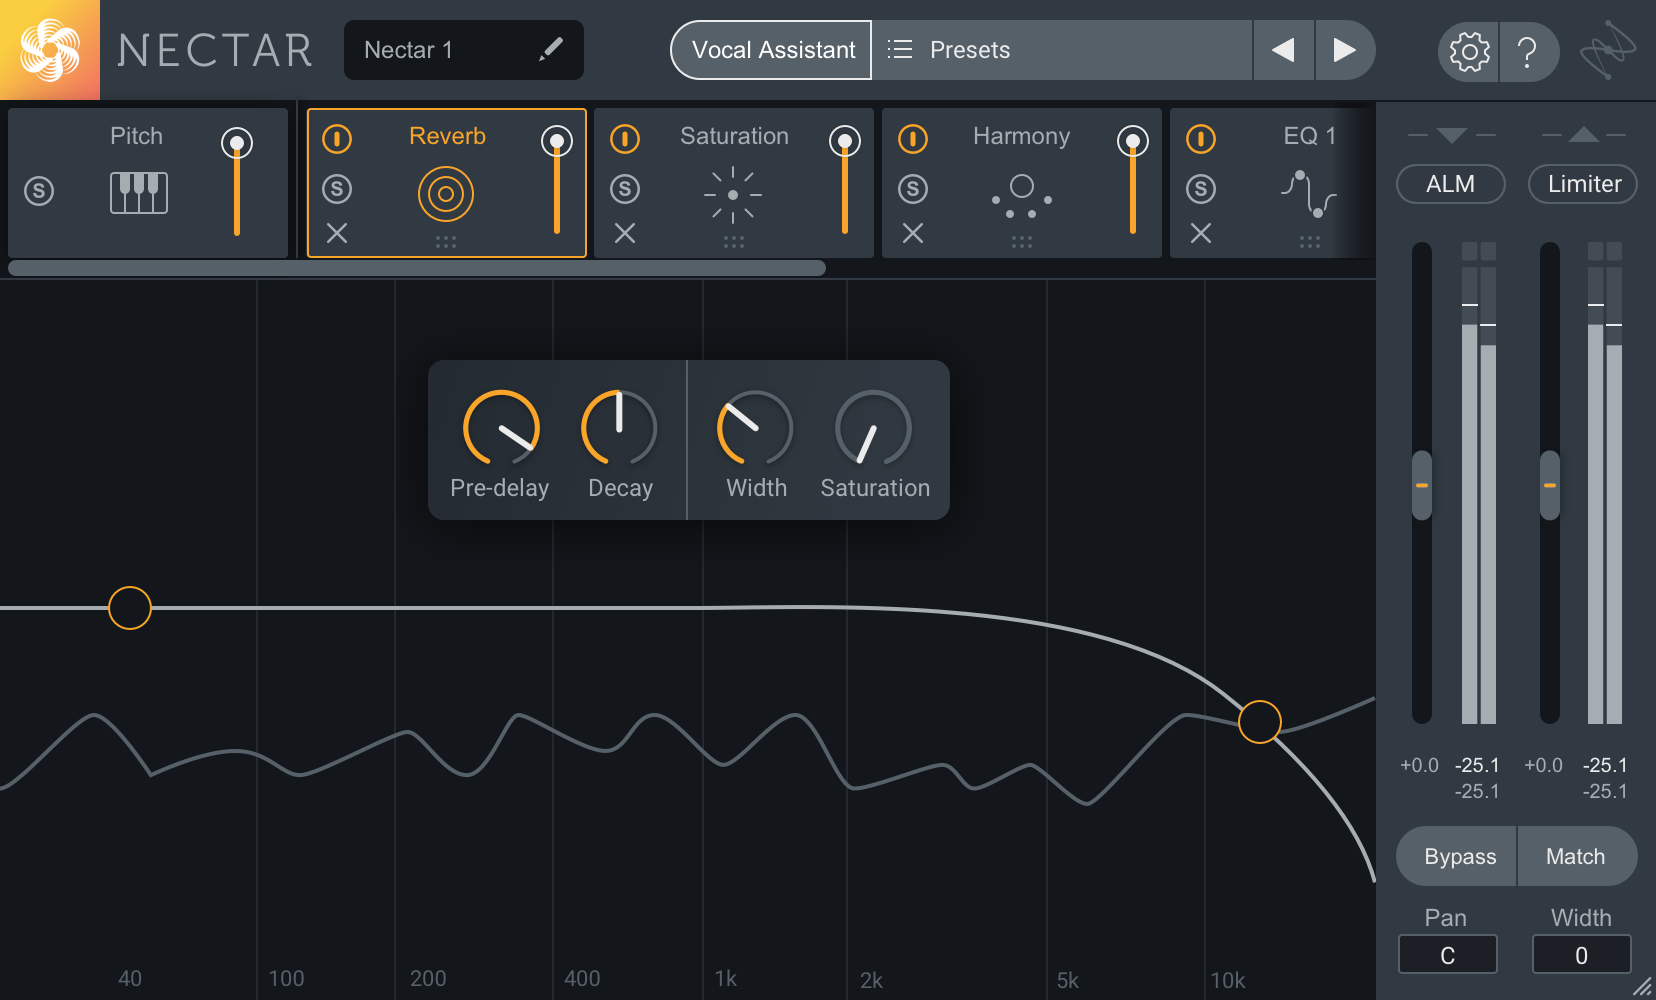Launch the Vocal Assistant
This screenshot has width=1656, height=1000.
point(772,50)
